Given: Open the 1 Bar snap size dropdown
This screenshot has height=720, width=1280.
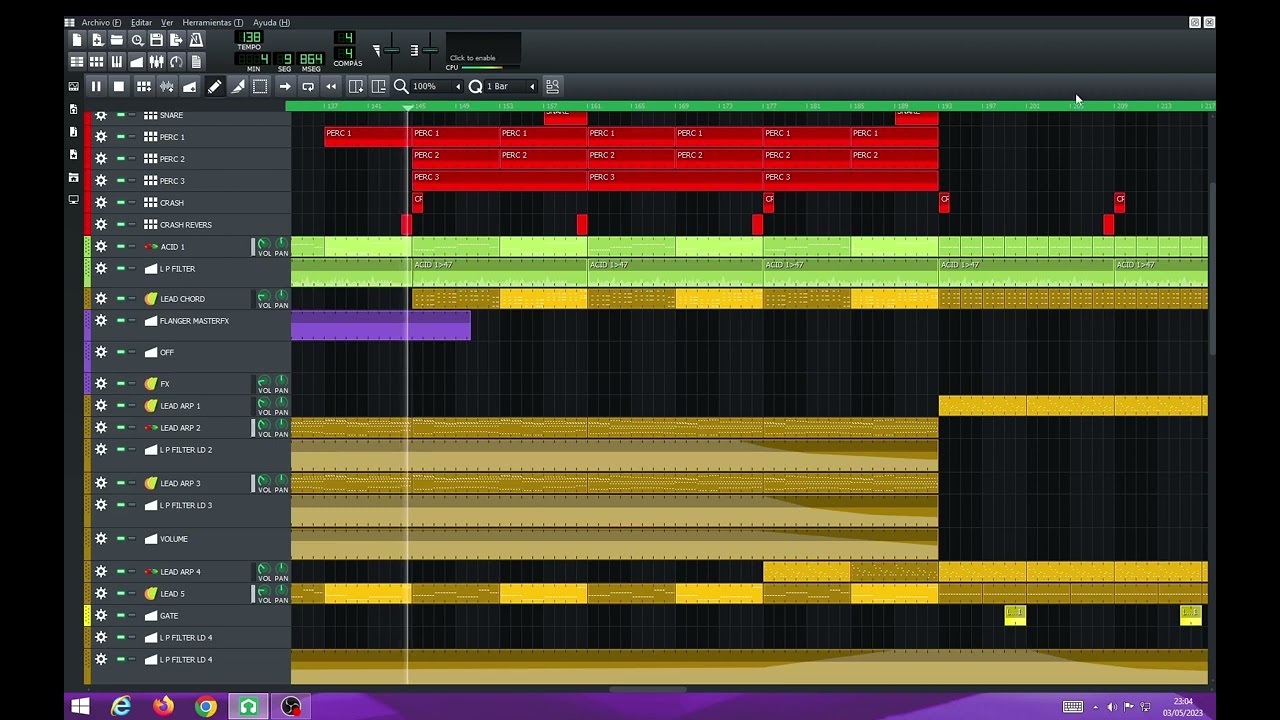Looking at the screenshot, I should tap(511, 87).
